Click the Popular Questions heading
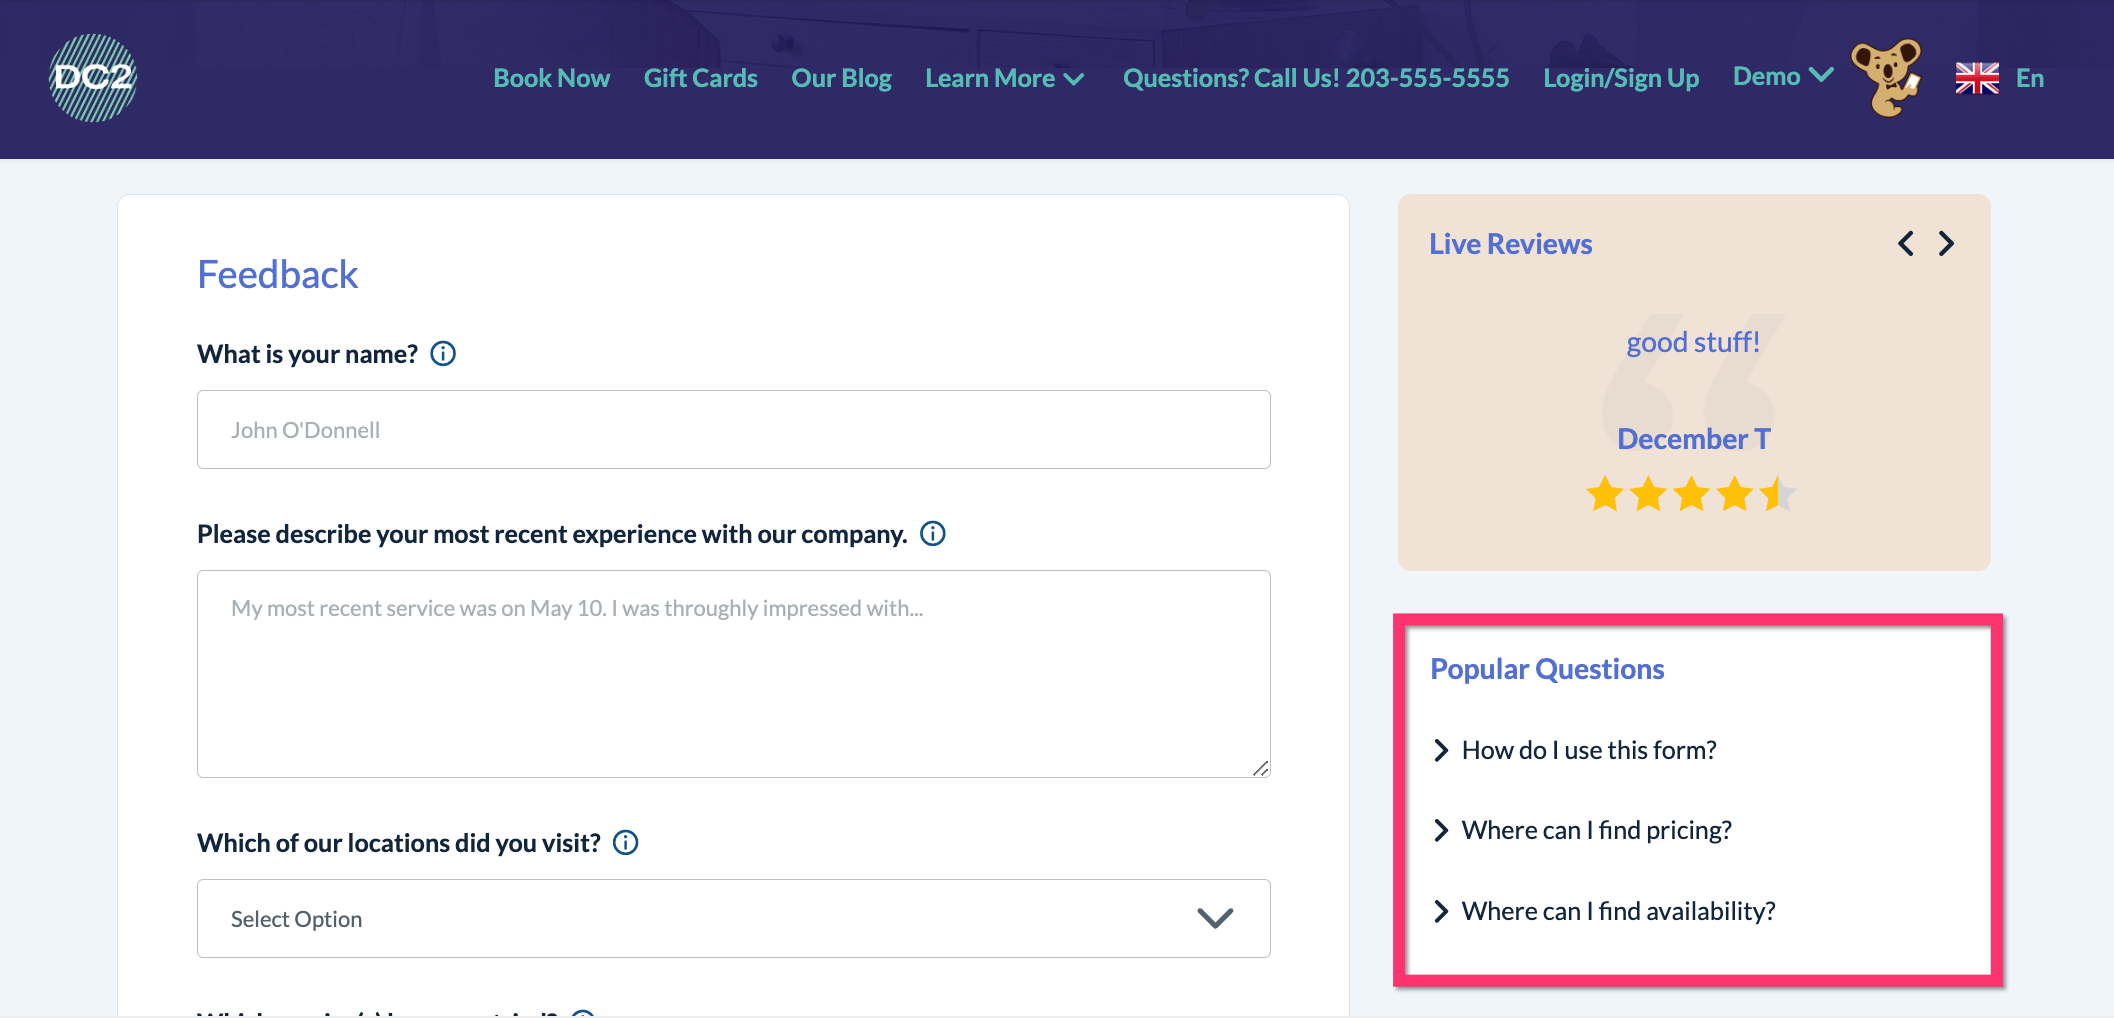 [1547, 669]
